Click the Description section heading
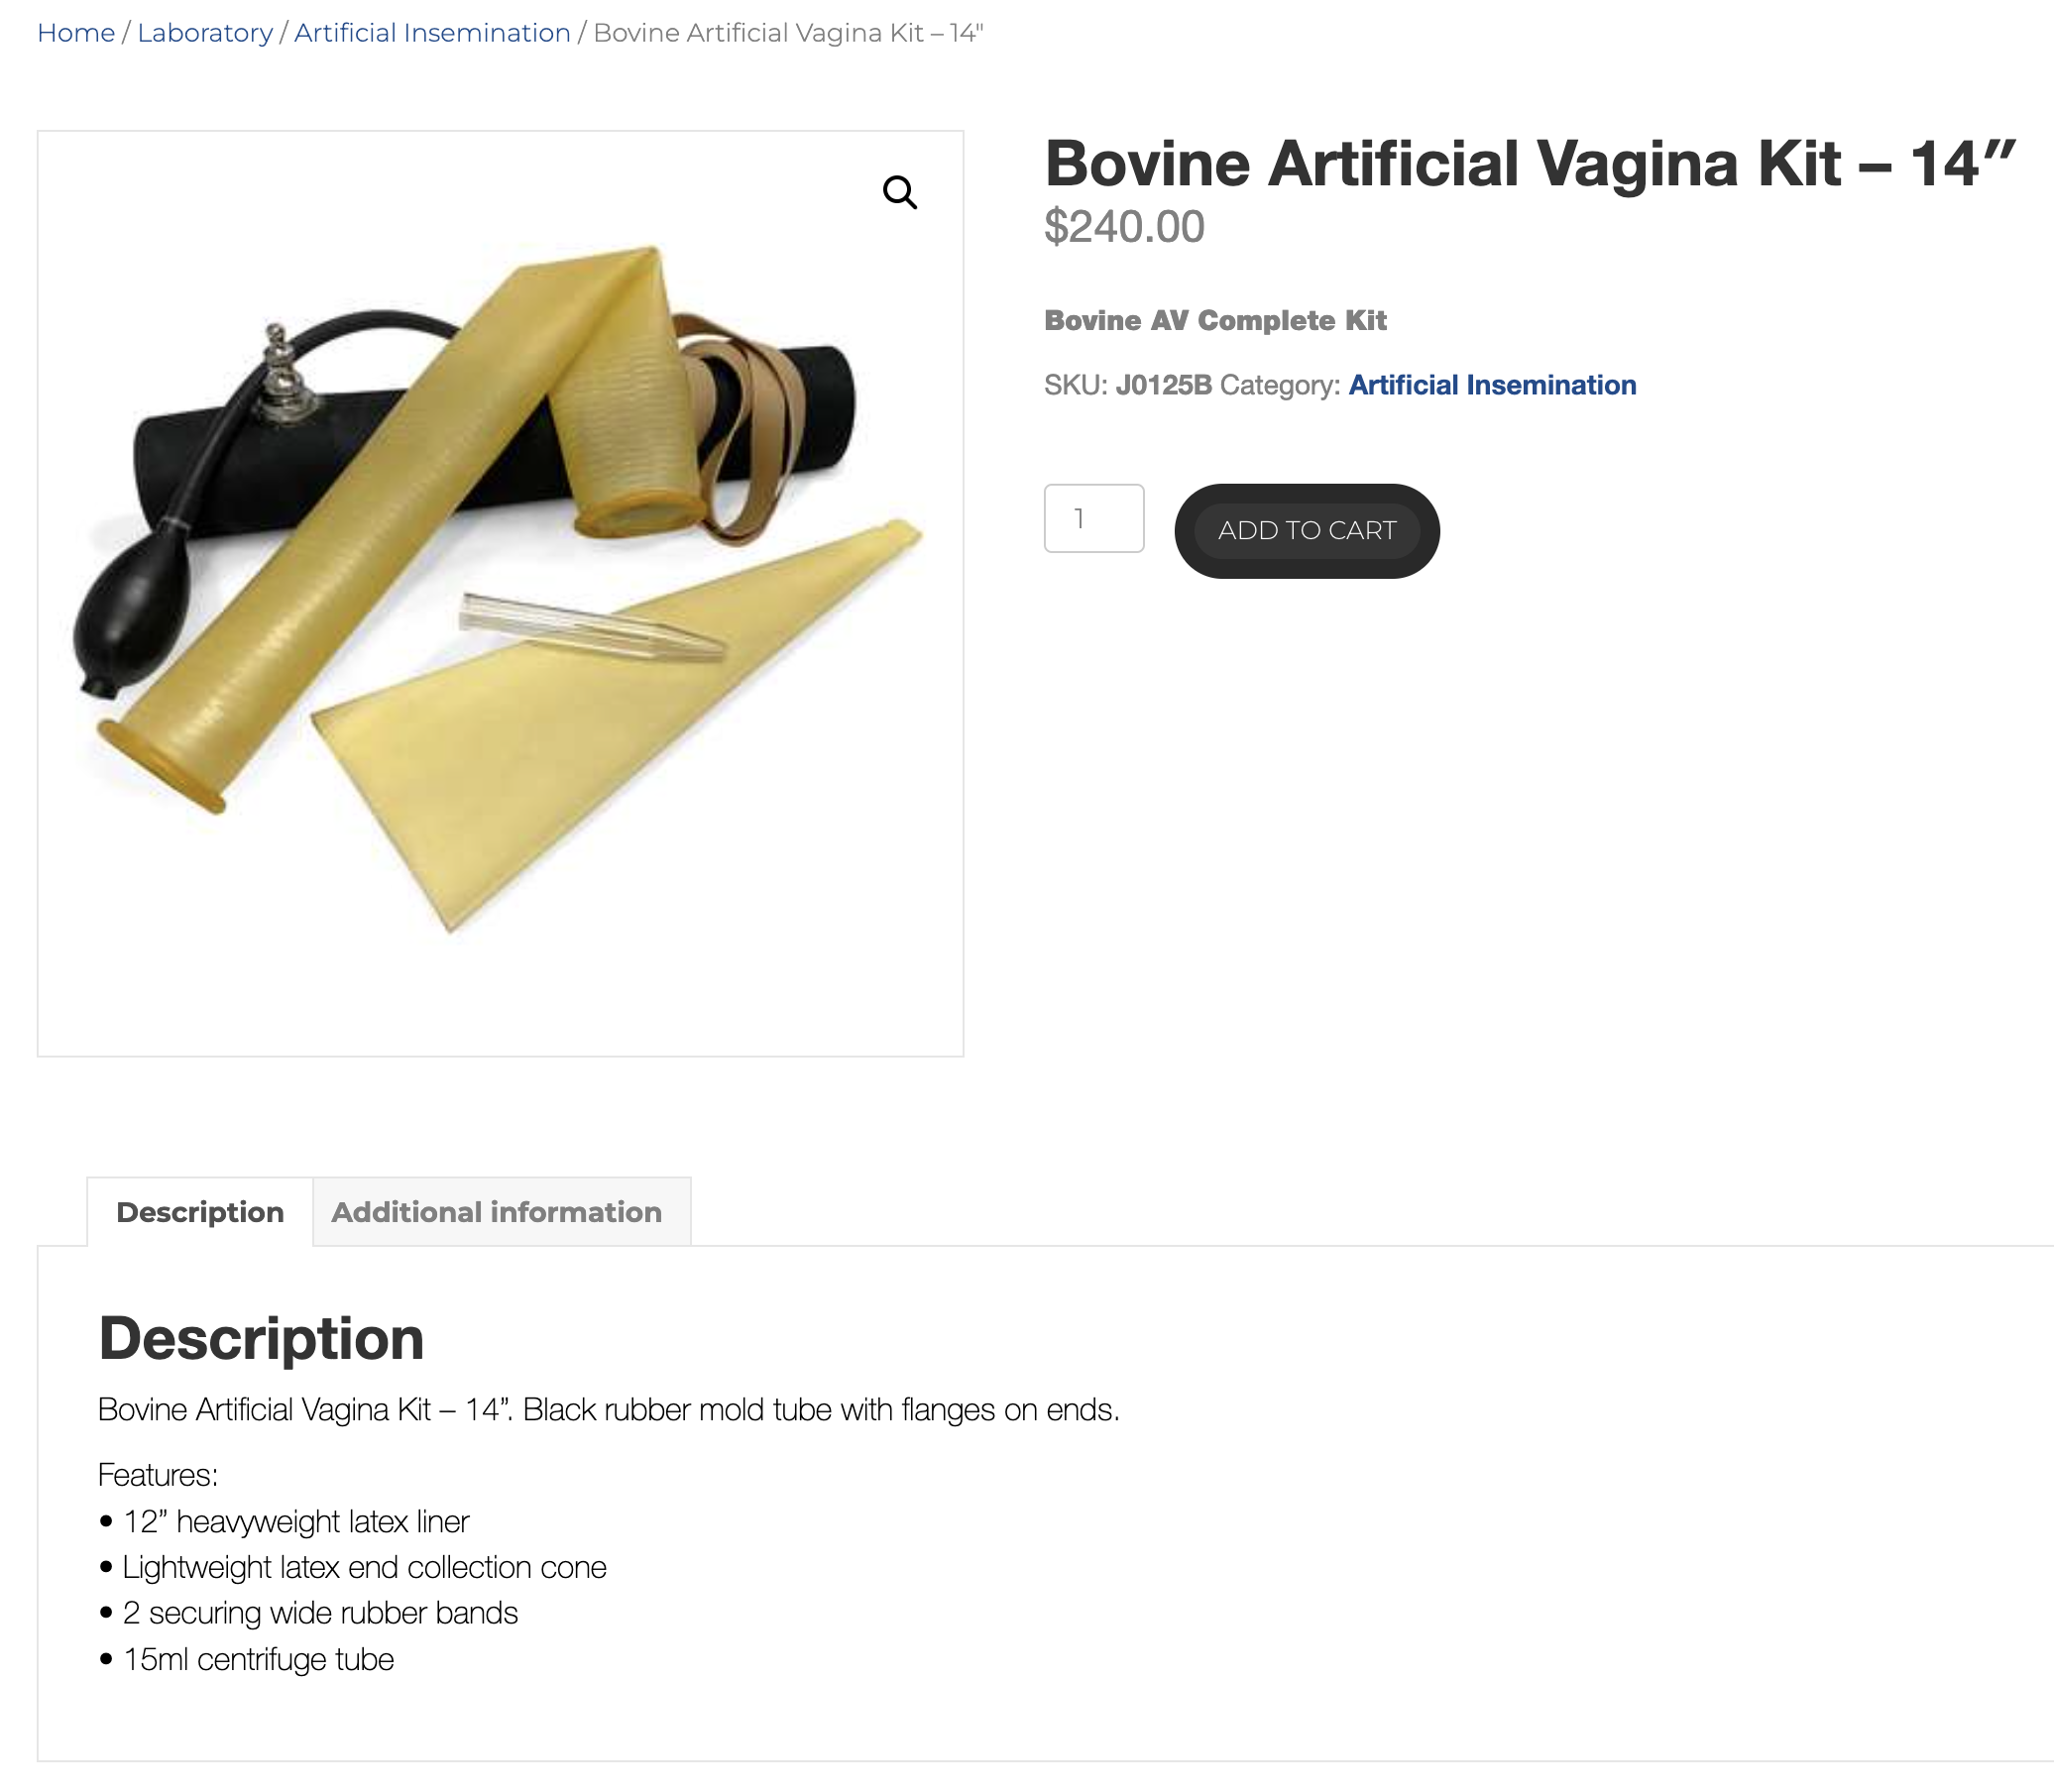 [260, 1338]
